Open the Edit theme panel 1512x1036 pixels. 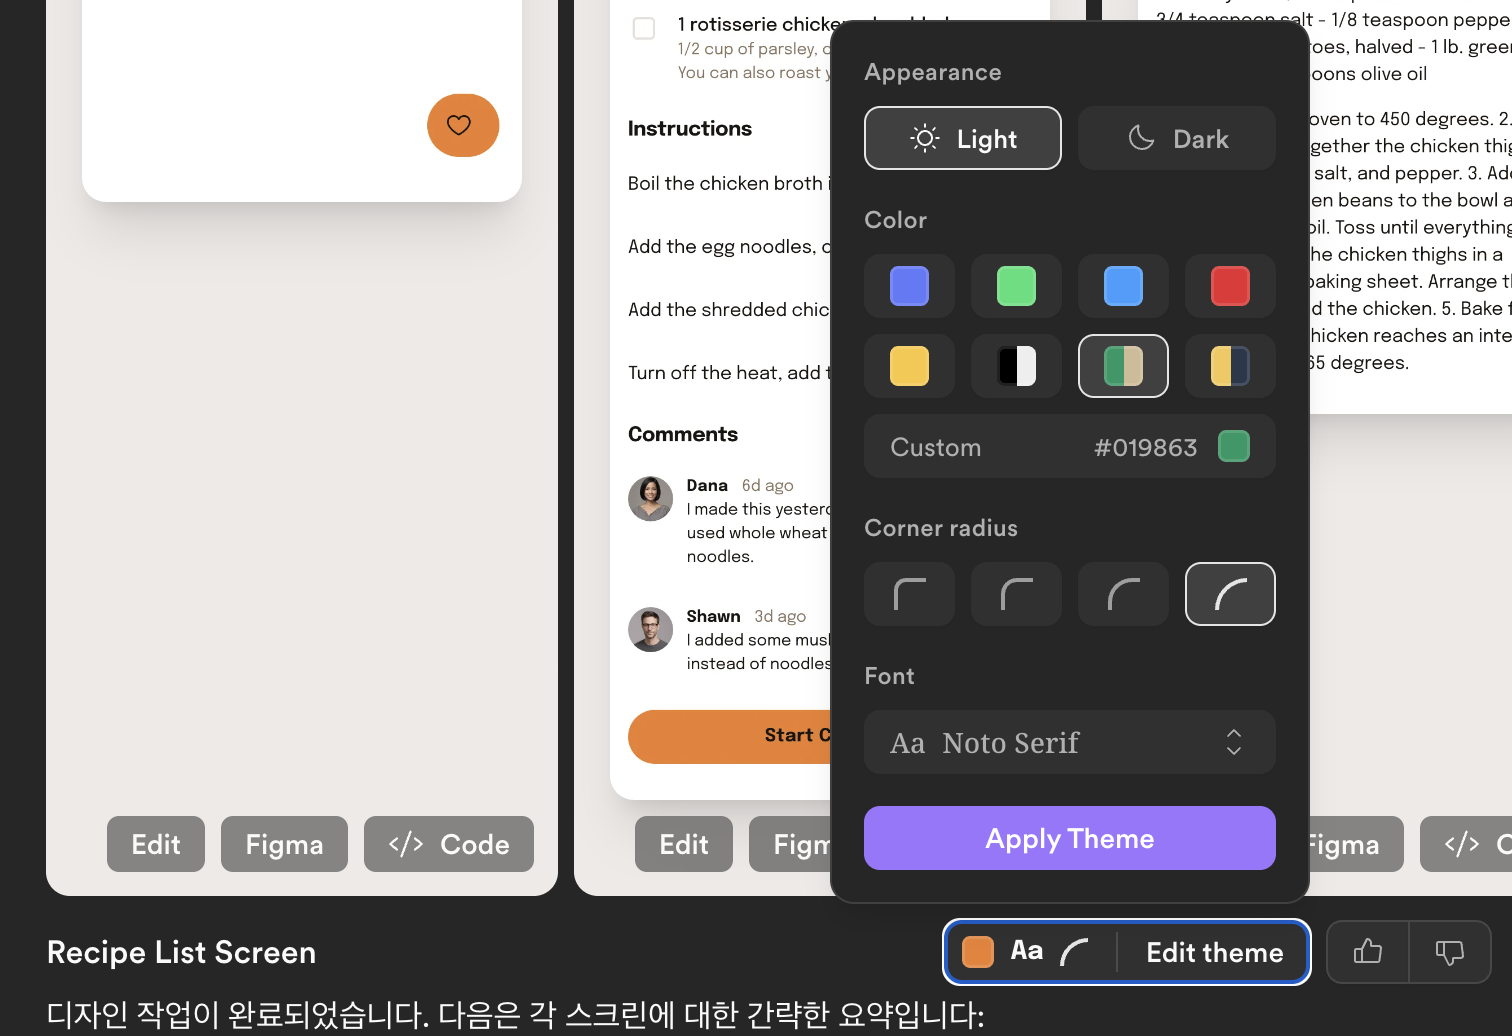pos(1126,952)
